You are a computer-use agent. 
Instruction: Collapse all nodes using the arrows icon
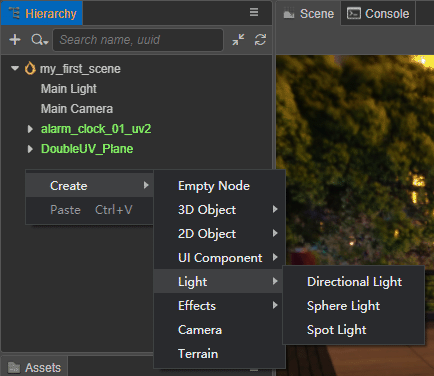click(x=238, y=40)
